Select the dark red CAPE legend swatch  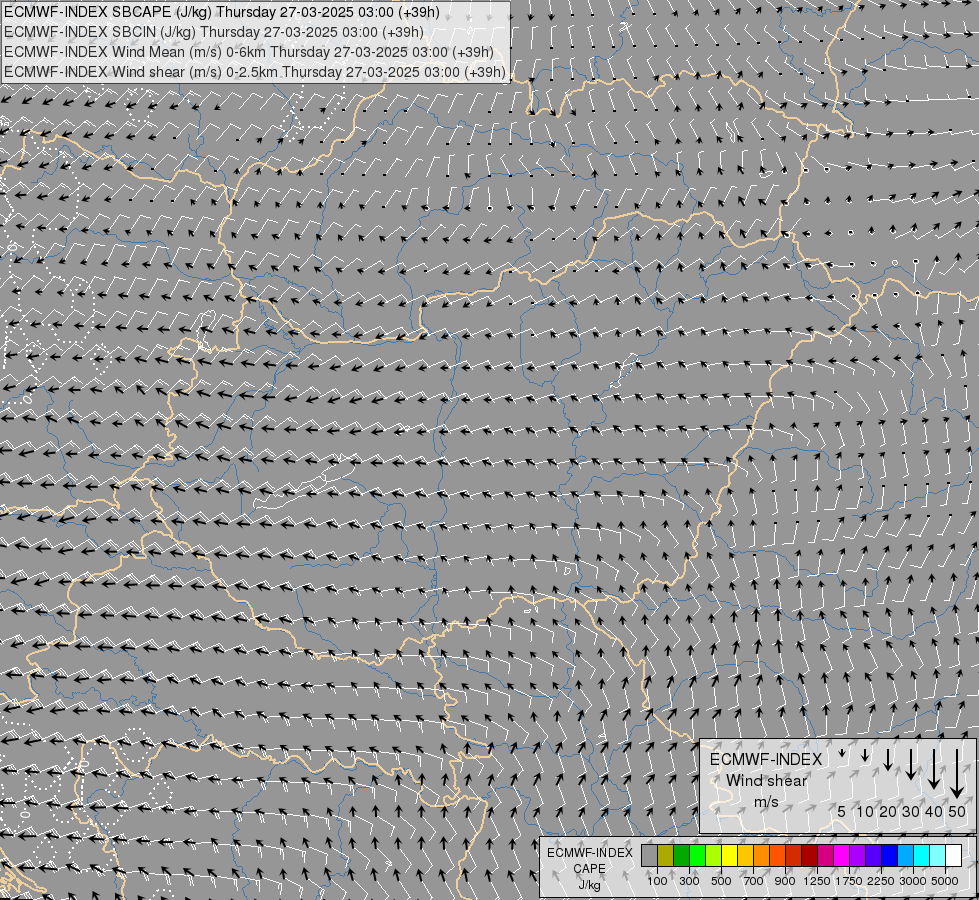[x=810, y=855]
